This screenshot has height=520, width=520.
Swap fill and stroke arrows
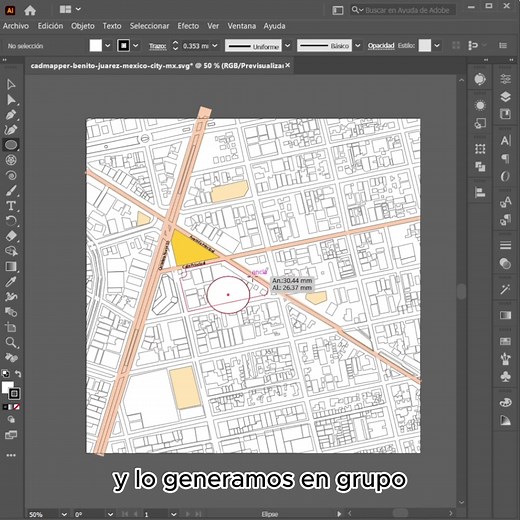pos(18,374)
